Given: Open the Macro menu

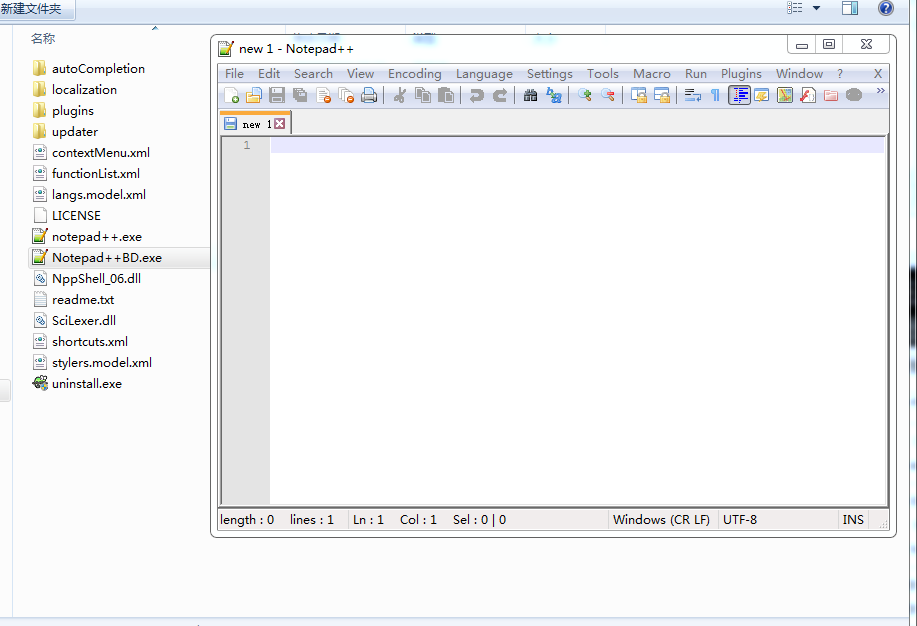Looking at the screenshot, I should point(651,74).
